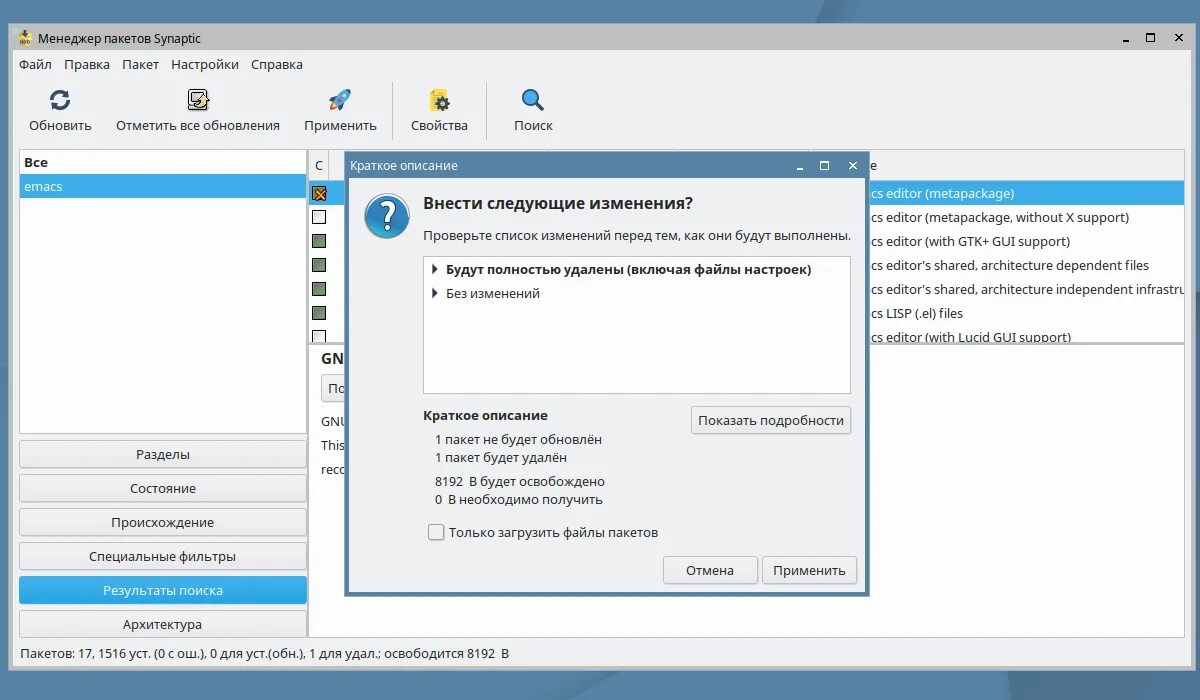1200x700 pixels.
Task: Click status box of 'metapackage, without X support' row
Action: (319, 217)
